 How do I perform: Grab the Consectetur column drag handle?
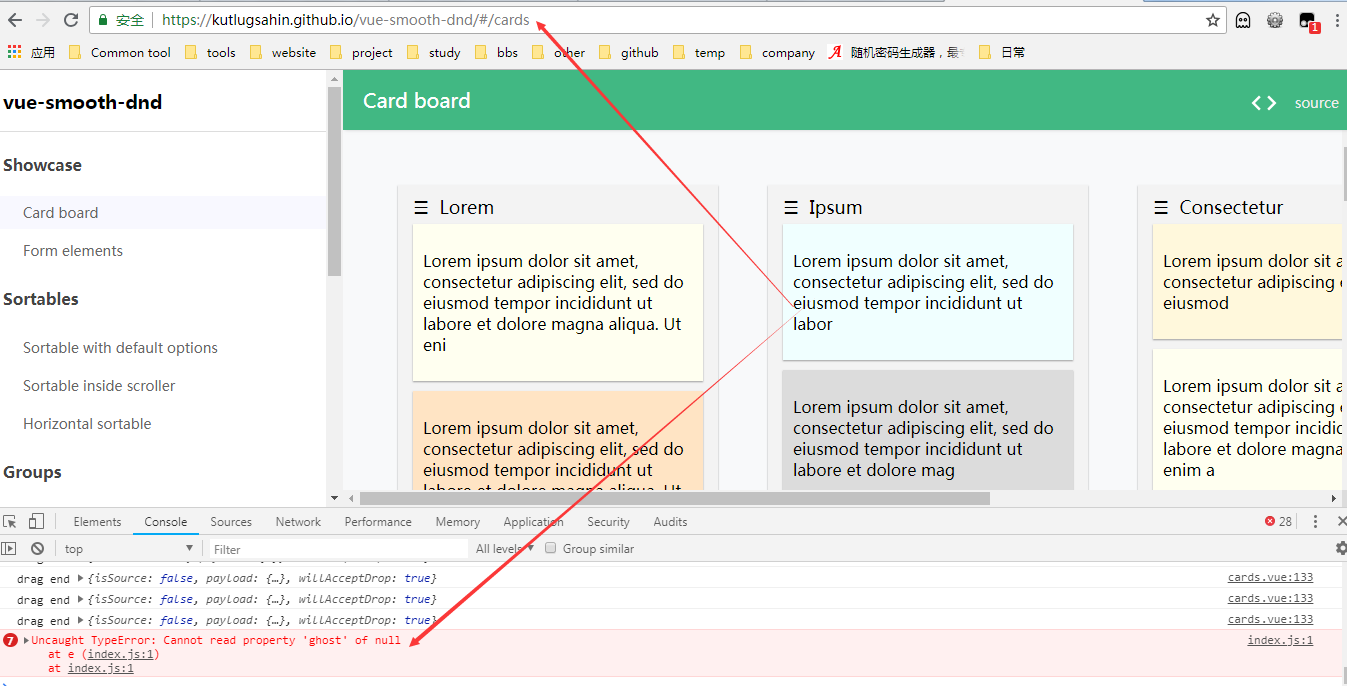tap(1161, 208)
